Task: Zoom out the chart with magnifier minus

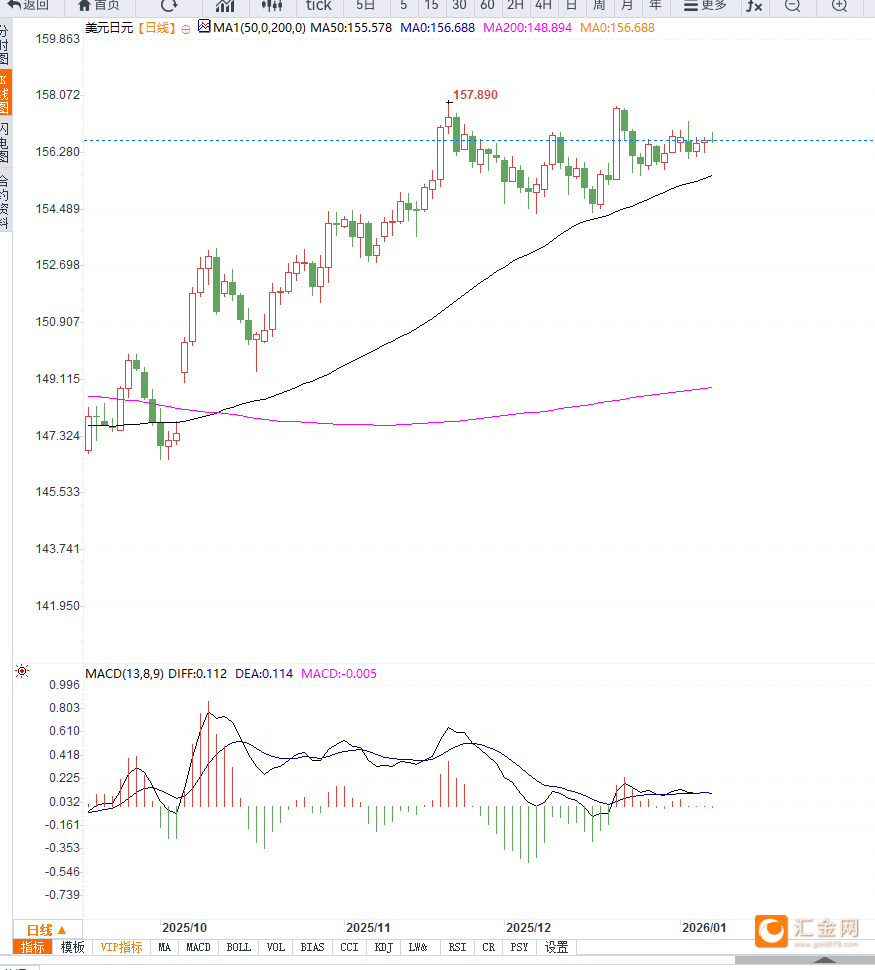Action: coord(792,6)
